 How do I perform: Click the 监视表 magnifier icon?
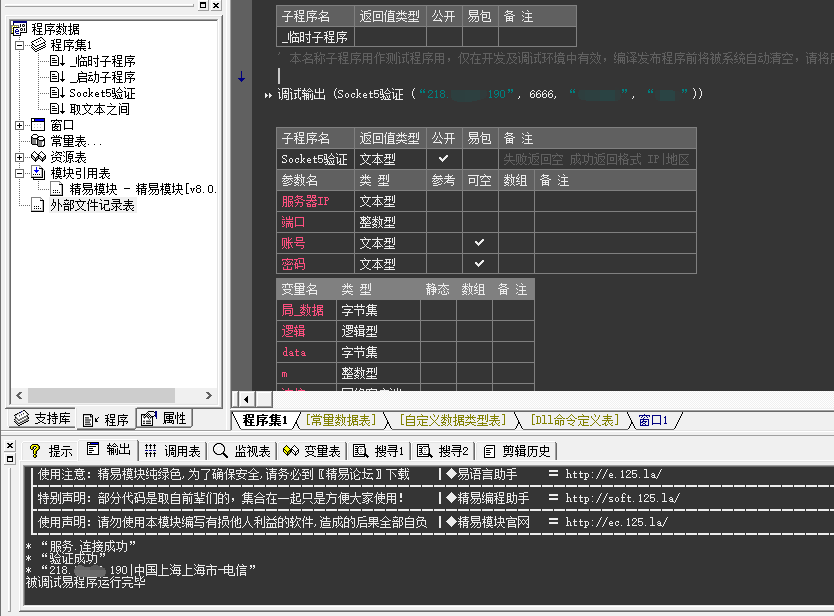(220, 451)
